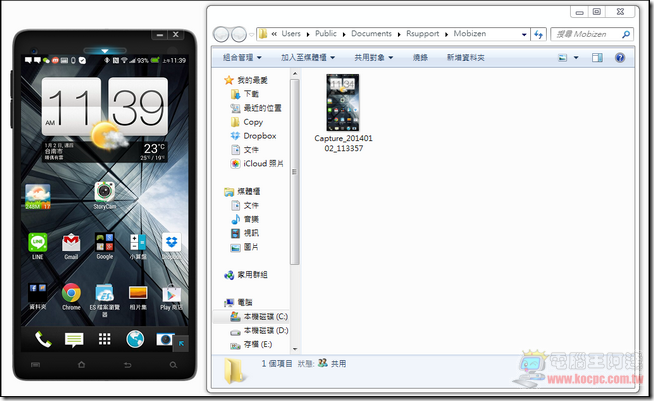Click the Explorer back navigation button
Screen dimensions: 654x401
(x=221, y=34)
